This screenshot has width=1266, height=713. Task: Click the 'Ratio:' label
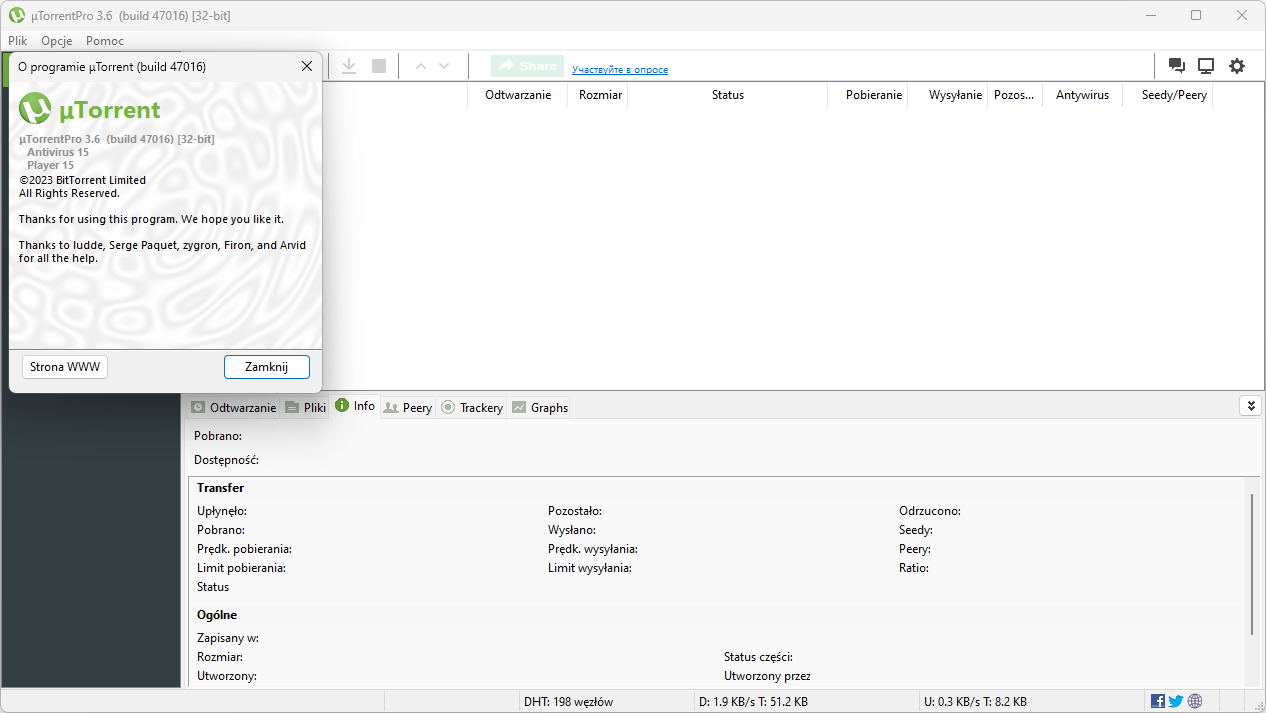(914, 568)
